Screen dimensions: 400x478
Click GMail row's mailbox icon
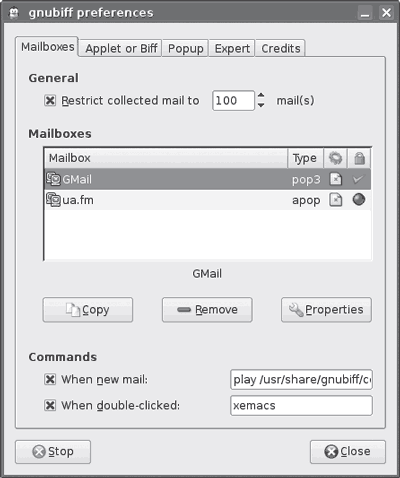click(x=53, y=179)
